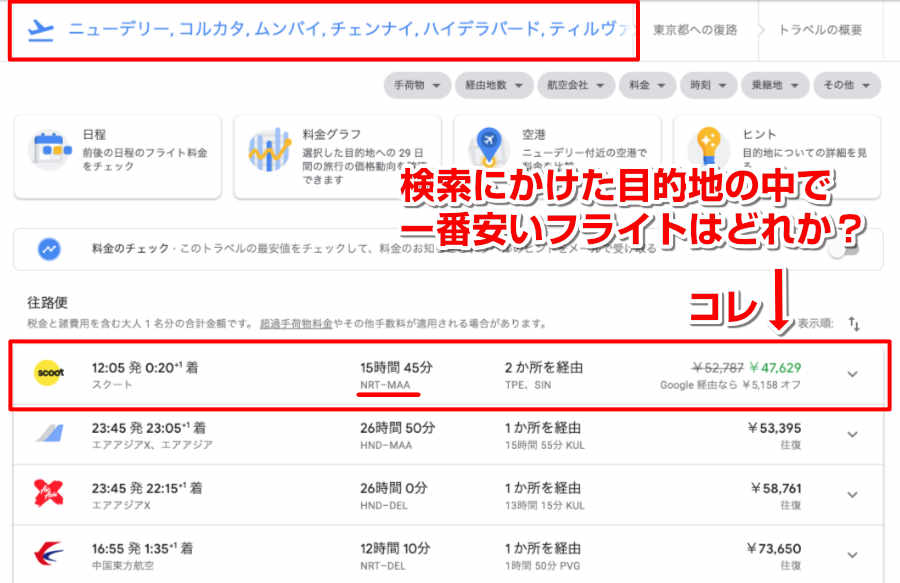Click the sort order arrows icon

[x=854, y=324]
